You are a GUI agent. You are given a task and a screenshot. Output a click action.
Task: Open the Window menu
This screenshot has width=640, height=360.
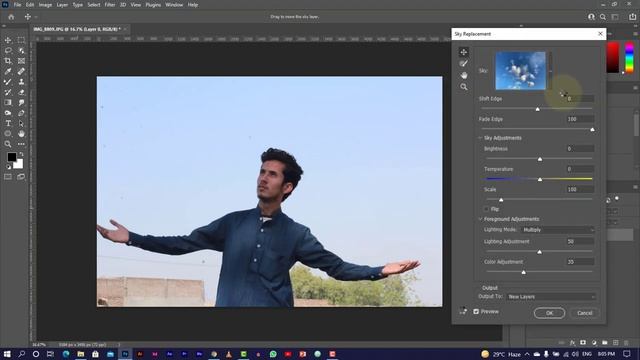(x=174, y=5)
